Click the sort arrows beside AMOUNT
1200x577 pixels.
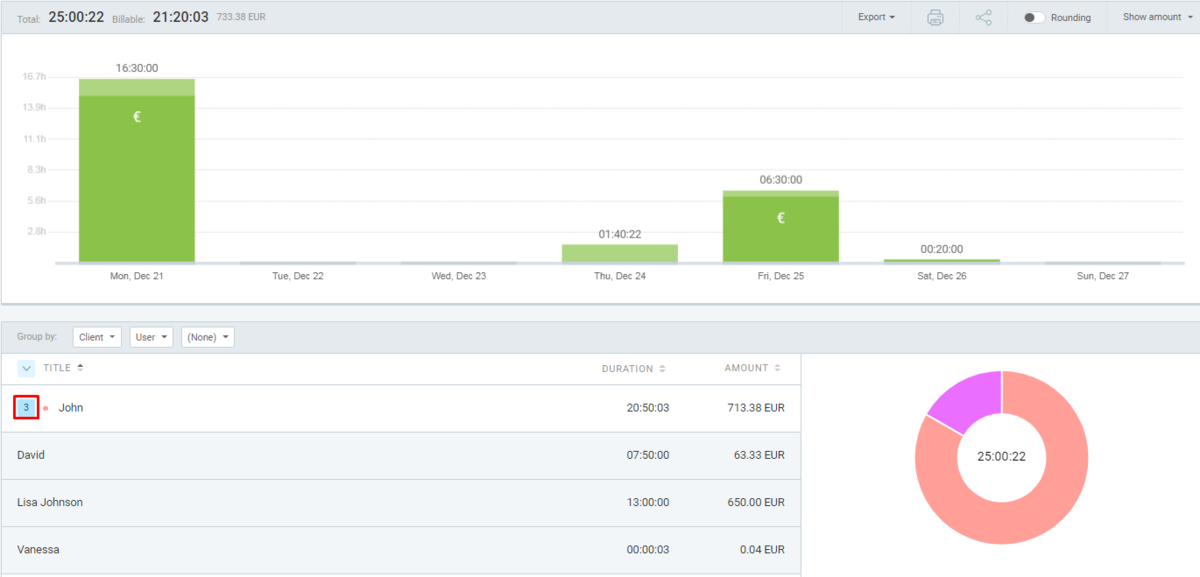778,369
